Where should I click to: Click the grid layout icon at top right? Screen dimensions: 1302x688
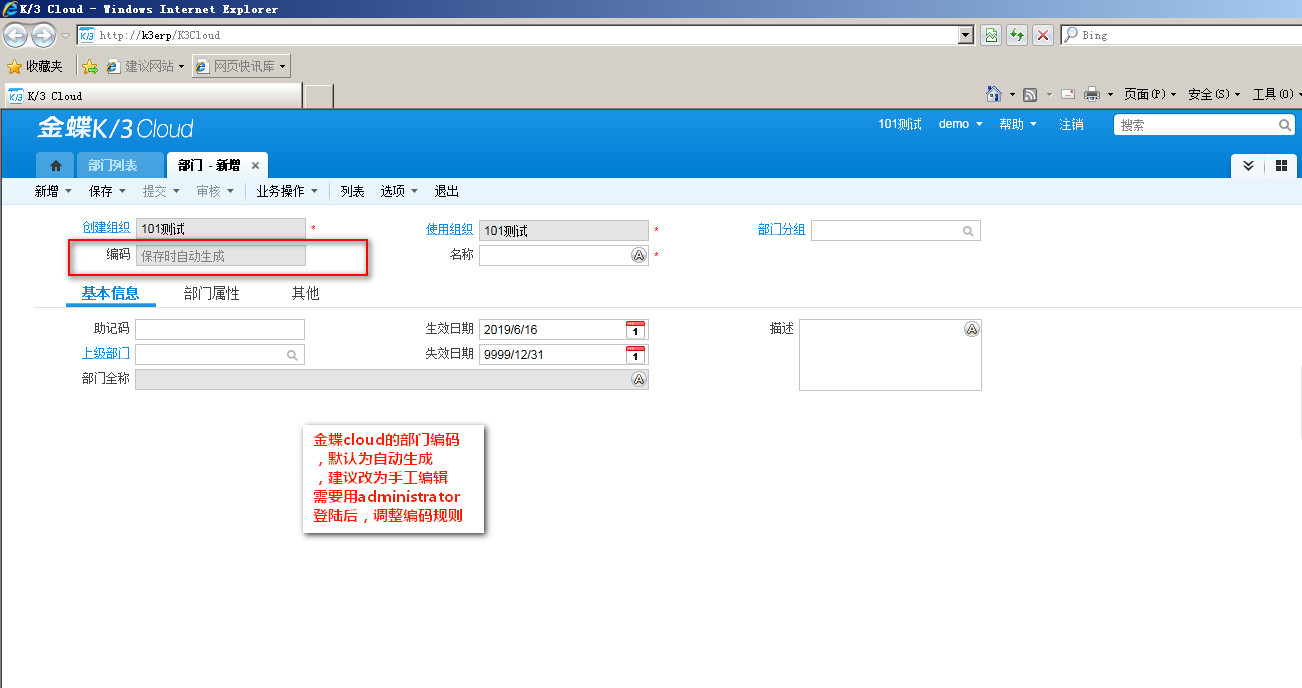(1281, 166)
